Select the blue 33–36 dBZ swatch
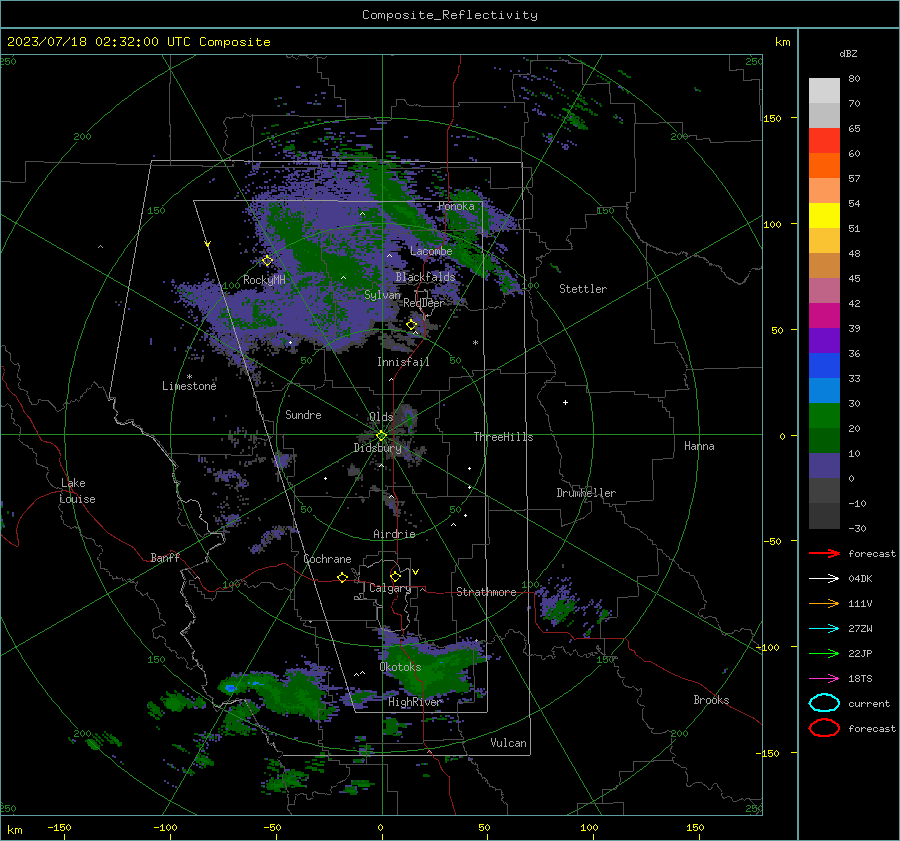Viewport: 900px width, 841px height. tap(824, 366)
